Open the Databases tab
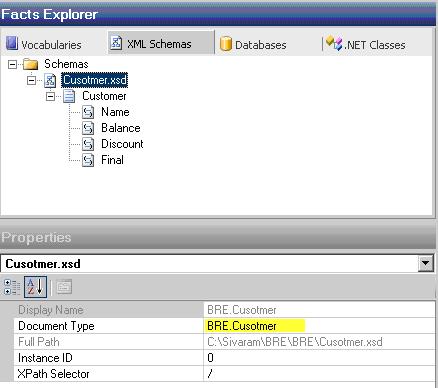The width and height of the screenshot is (438, 388). pyautogui.click(x=253, y=44)
